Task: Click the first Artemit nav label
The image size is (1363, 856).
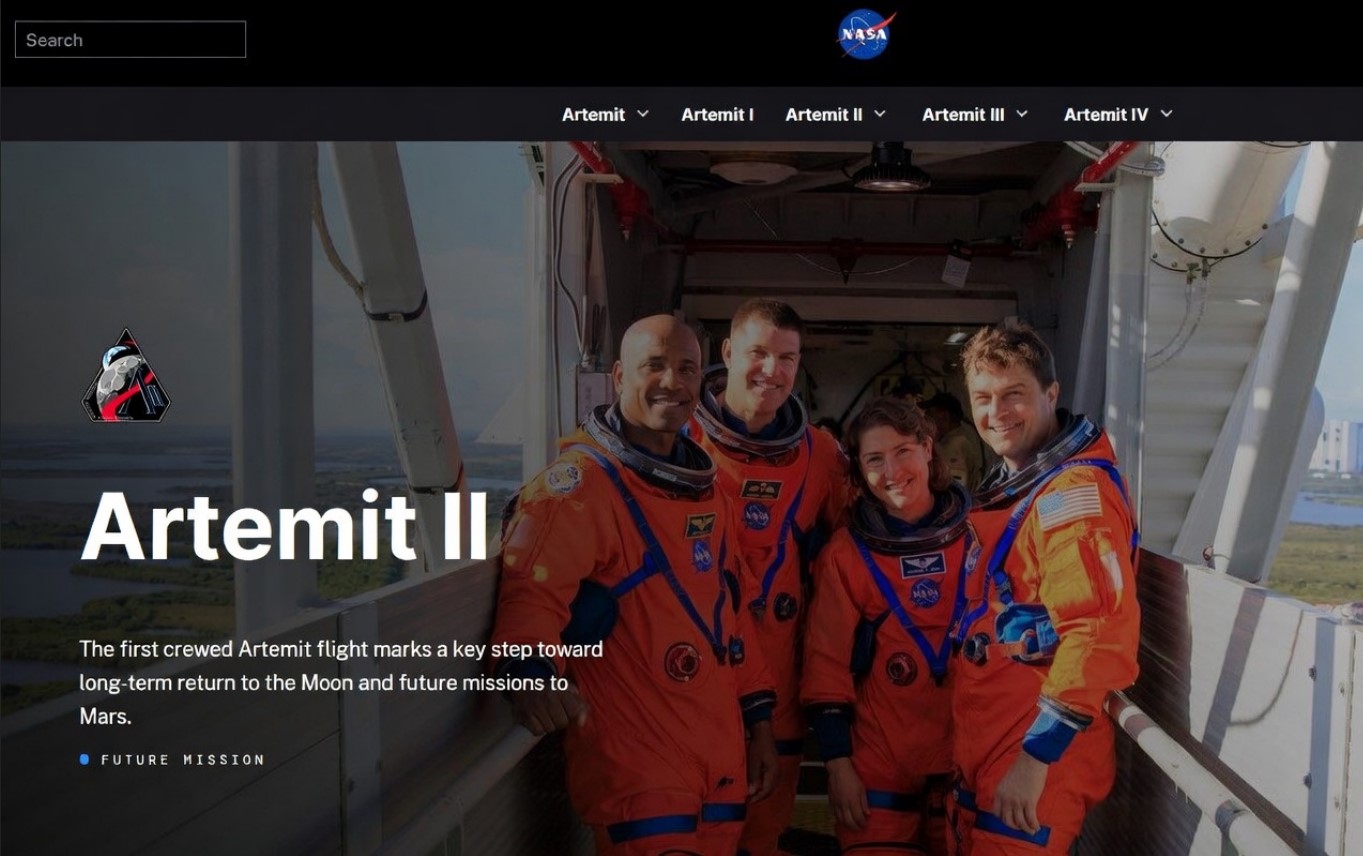Action: [593, 115]
